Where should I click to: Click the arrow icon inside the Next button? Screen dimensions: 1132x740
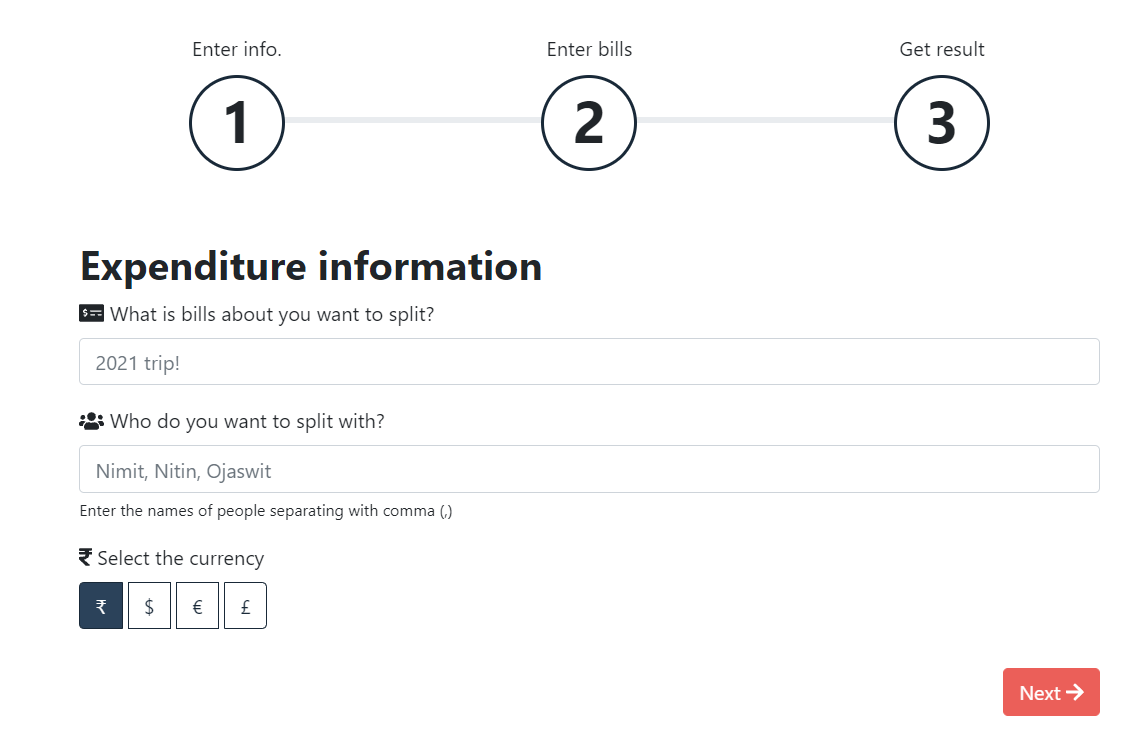tap(1075, 691)
